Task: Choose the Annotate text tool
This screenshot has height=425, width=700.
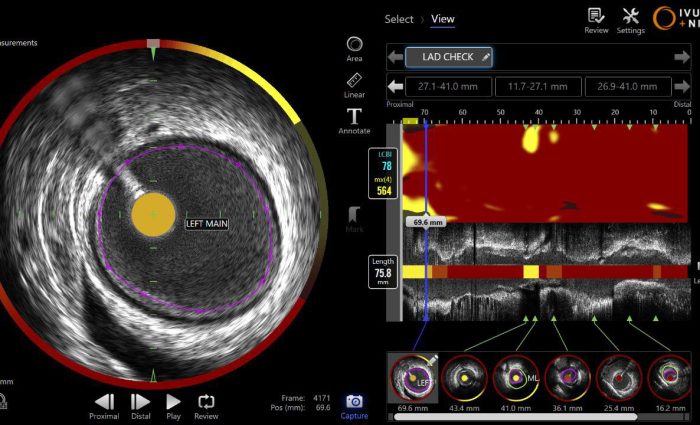Action: click(x=354, y=119)
